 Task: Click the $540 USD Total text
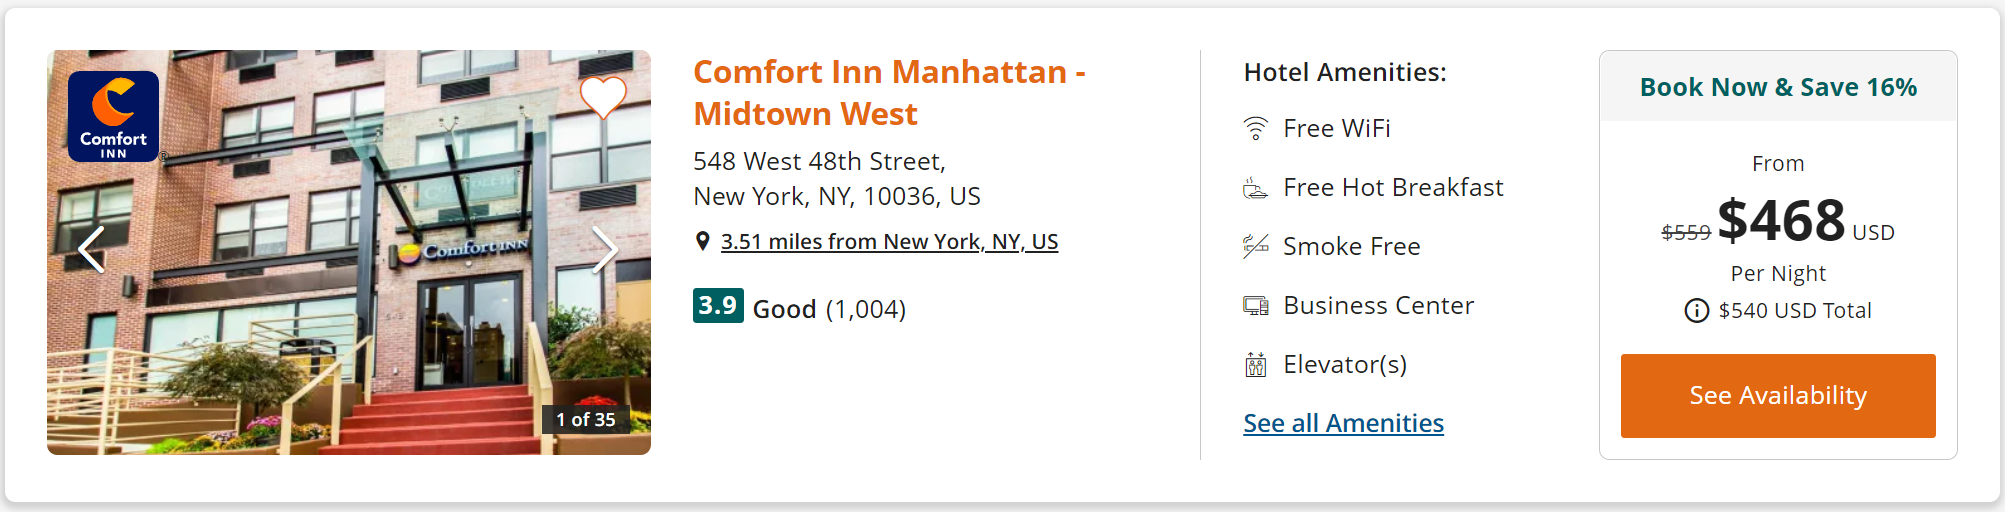pyautogui.click(x=1795, y=311)
